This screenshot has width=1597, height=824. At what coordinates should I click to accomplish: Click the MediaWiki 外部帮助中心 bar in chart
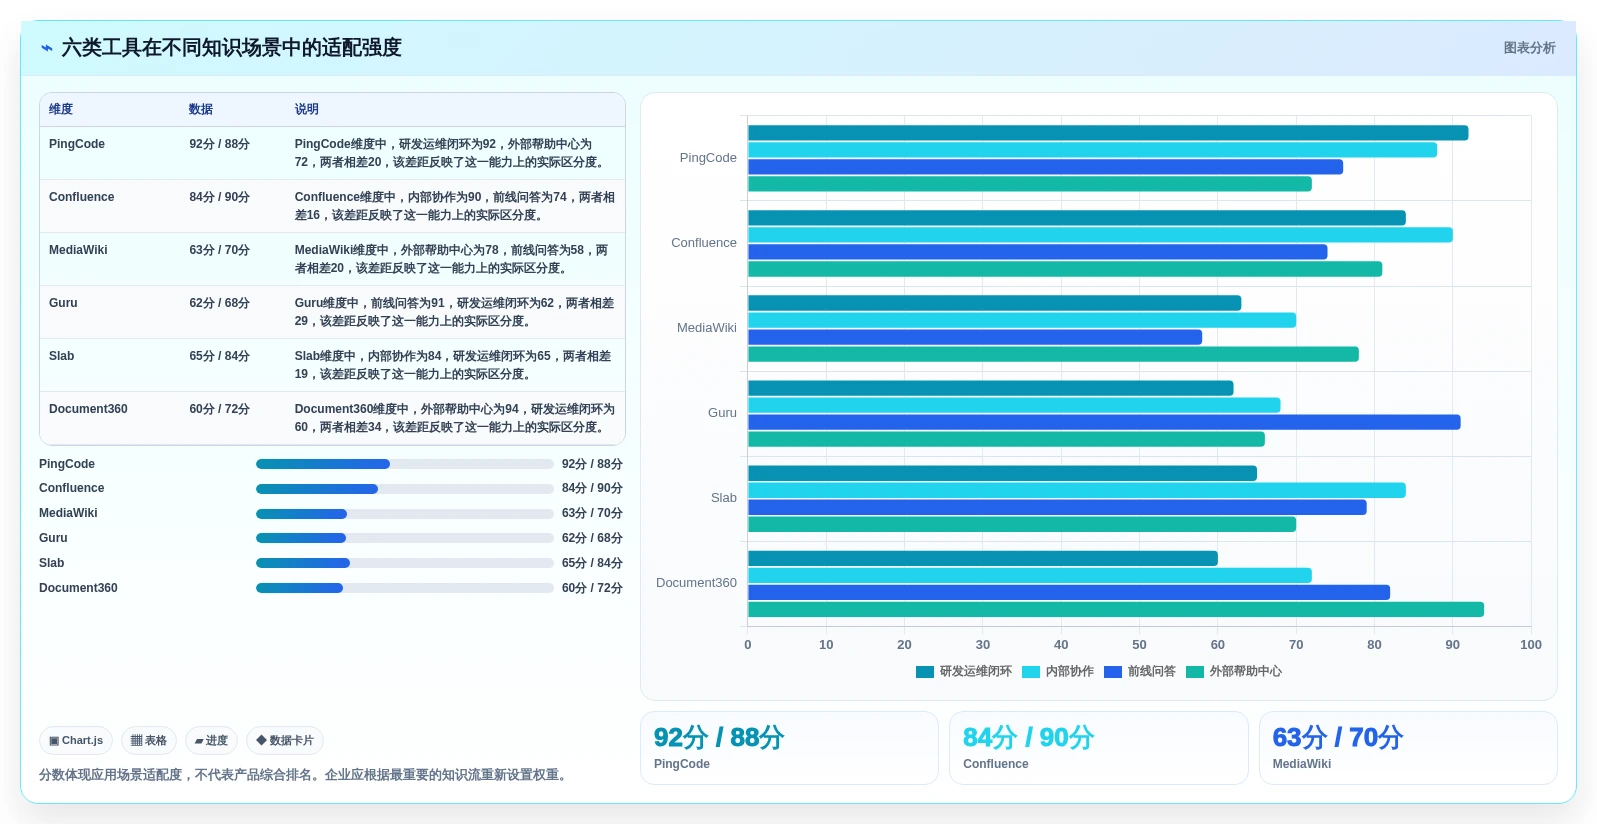click(x=1053, y=354)
